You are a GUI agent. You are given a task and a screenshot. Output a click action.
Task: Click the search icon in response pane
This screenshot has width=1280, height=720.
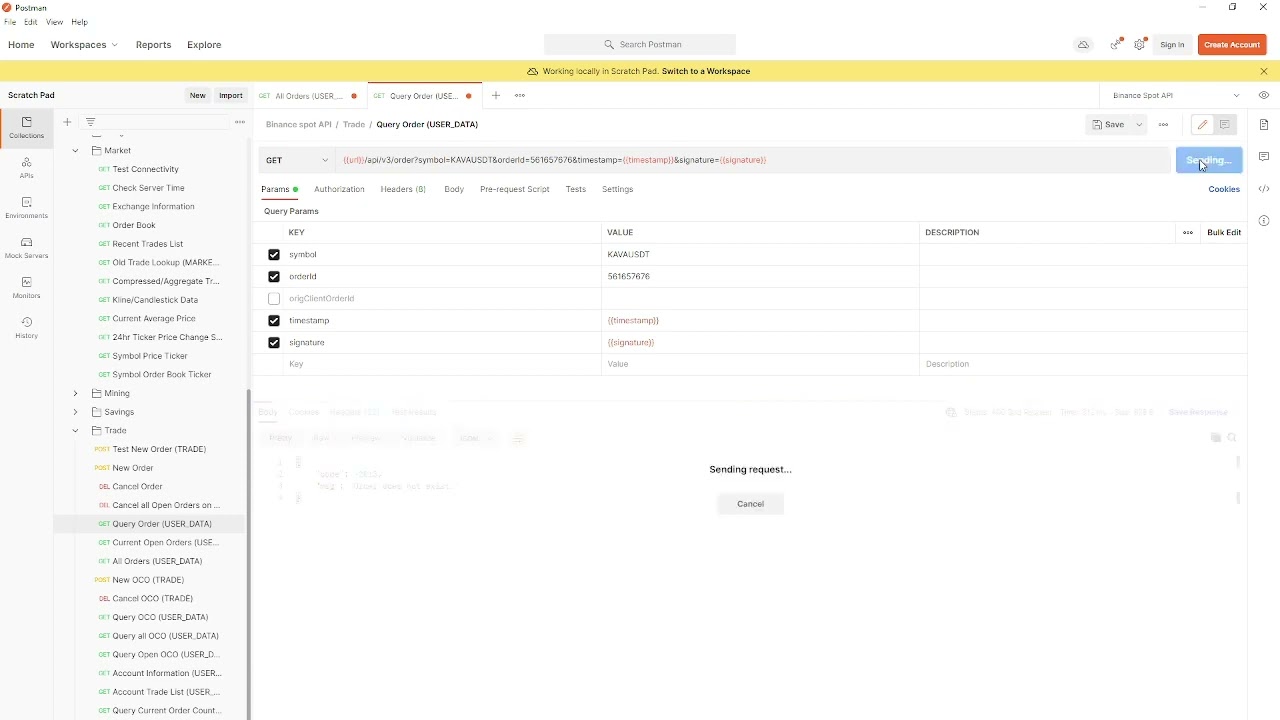click(x=1233, y=438)
